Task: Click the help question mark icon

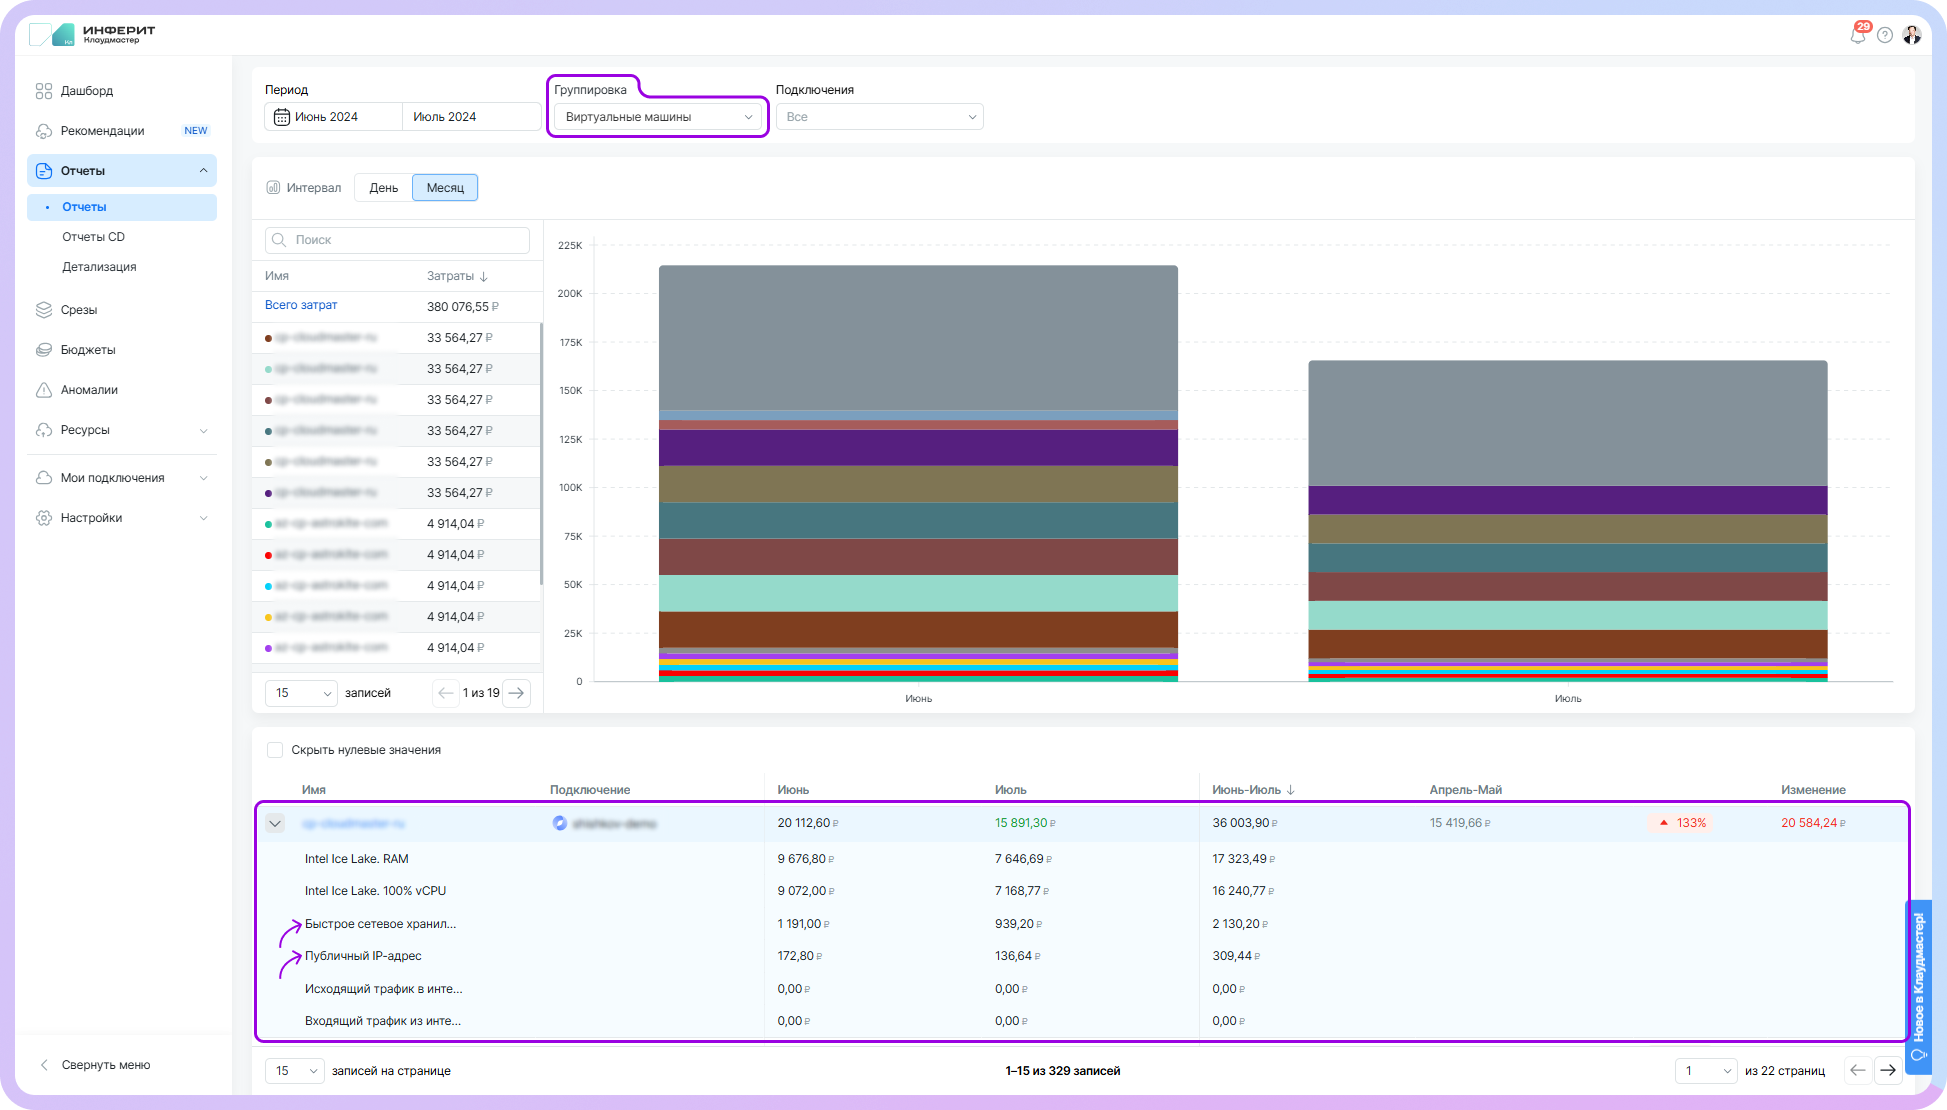Action: (x=1885, y=35)
